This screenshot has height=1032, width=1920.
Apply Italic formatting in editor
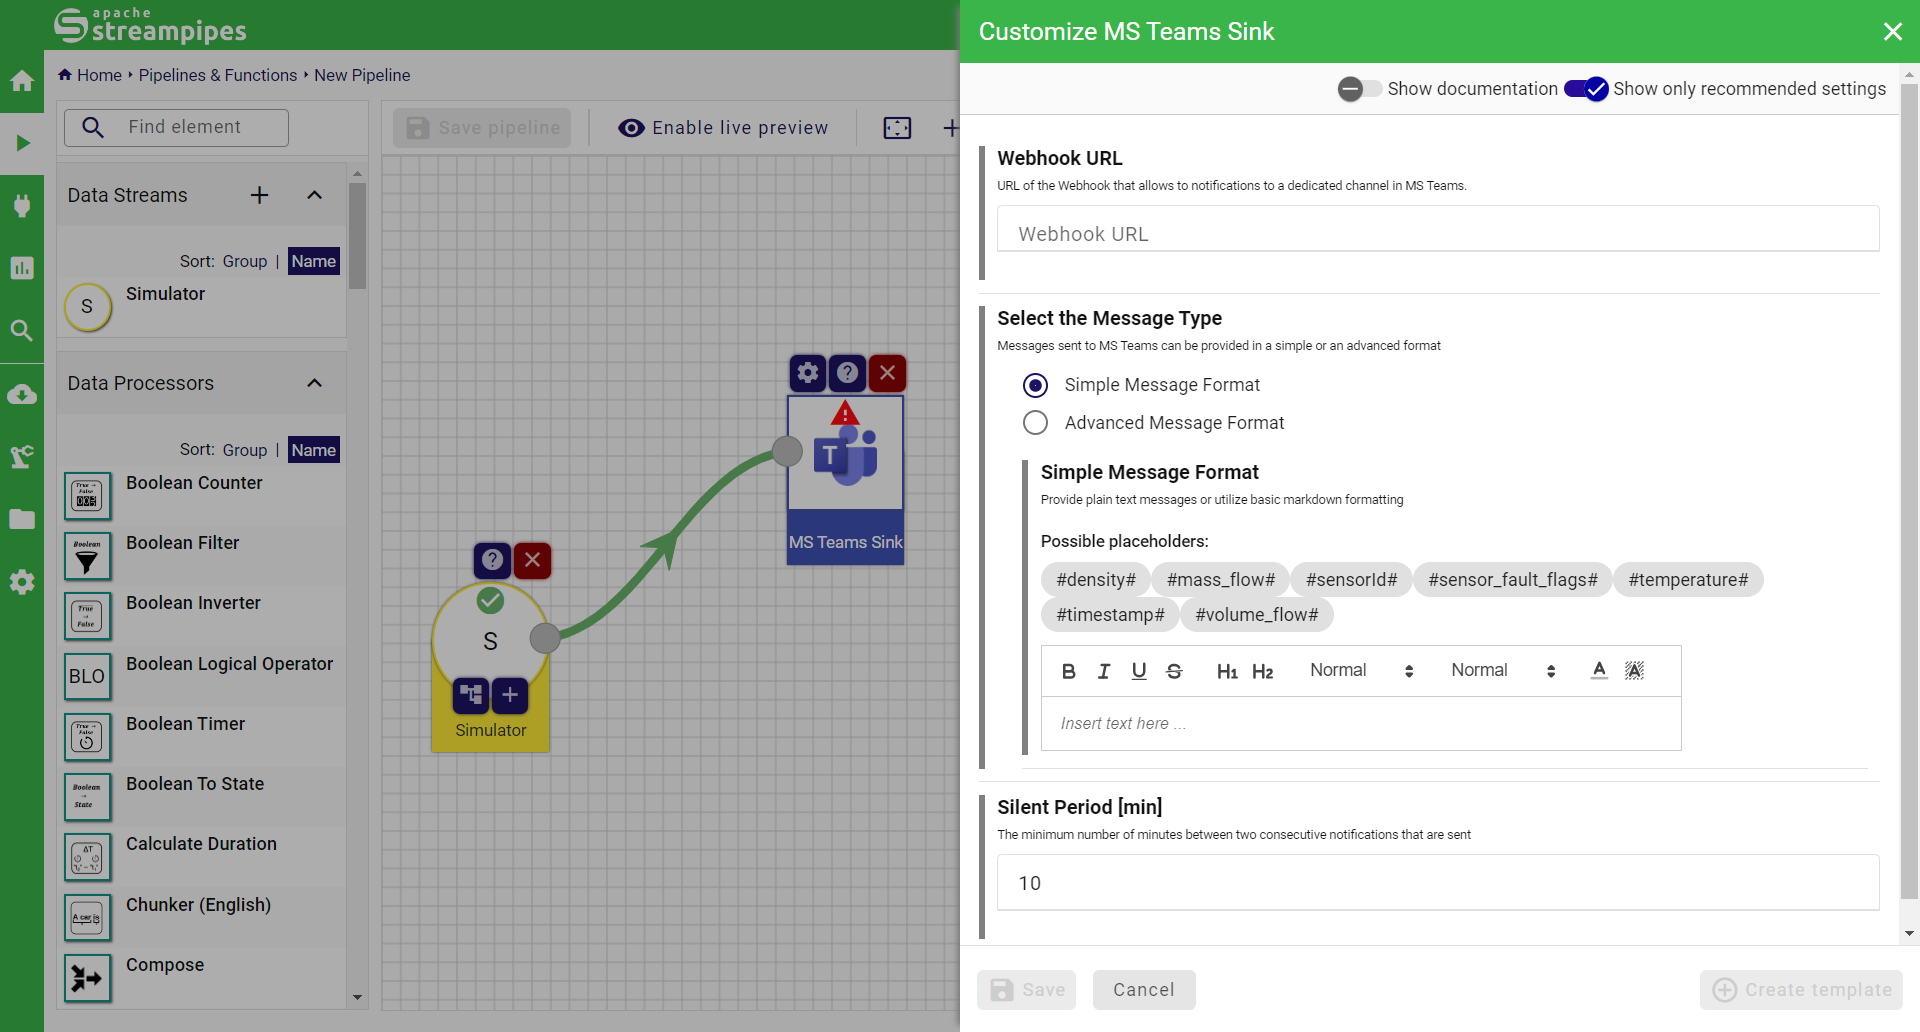[x=1103, y=671]
